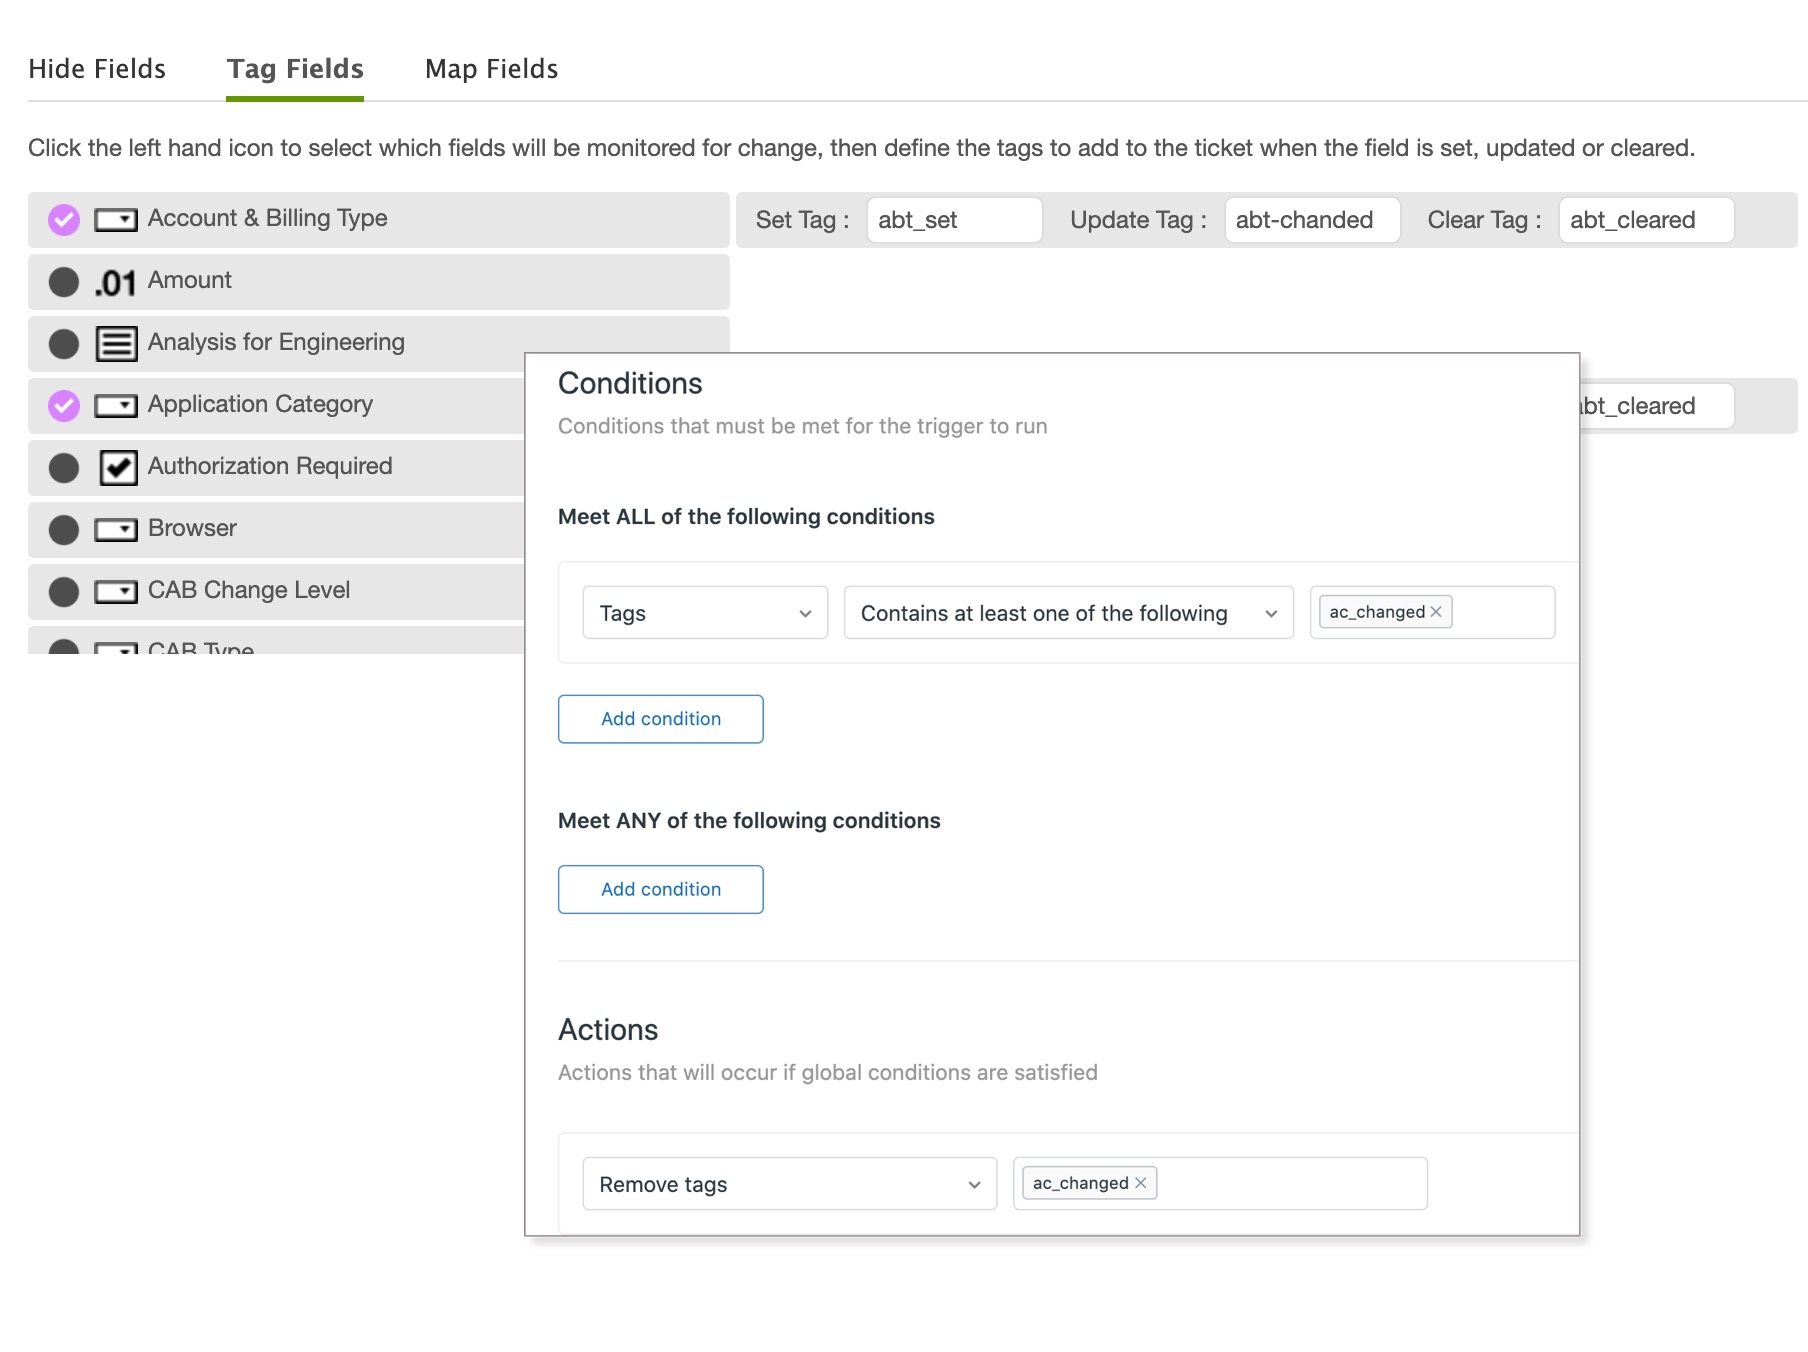Click the condition tags input box
1808x1352 pixels.
point(1432,612)
